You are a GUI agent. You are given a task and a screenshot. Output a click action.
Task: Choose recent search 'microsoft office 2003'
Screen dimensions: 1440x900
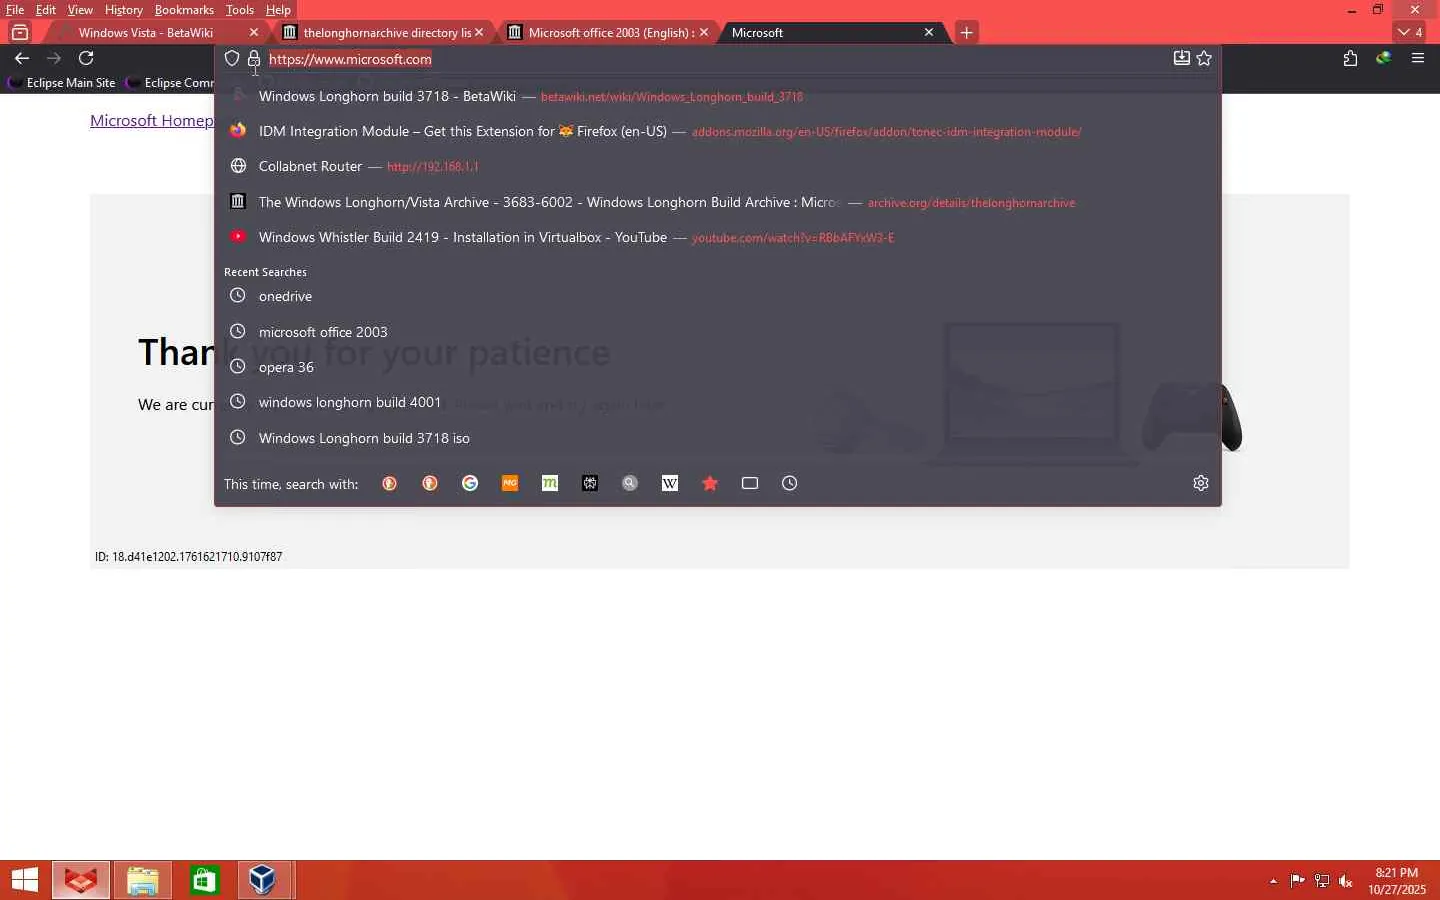coord(718,332)
